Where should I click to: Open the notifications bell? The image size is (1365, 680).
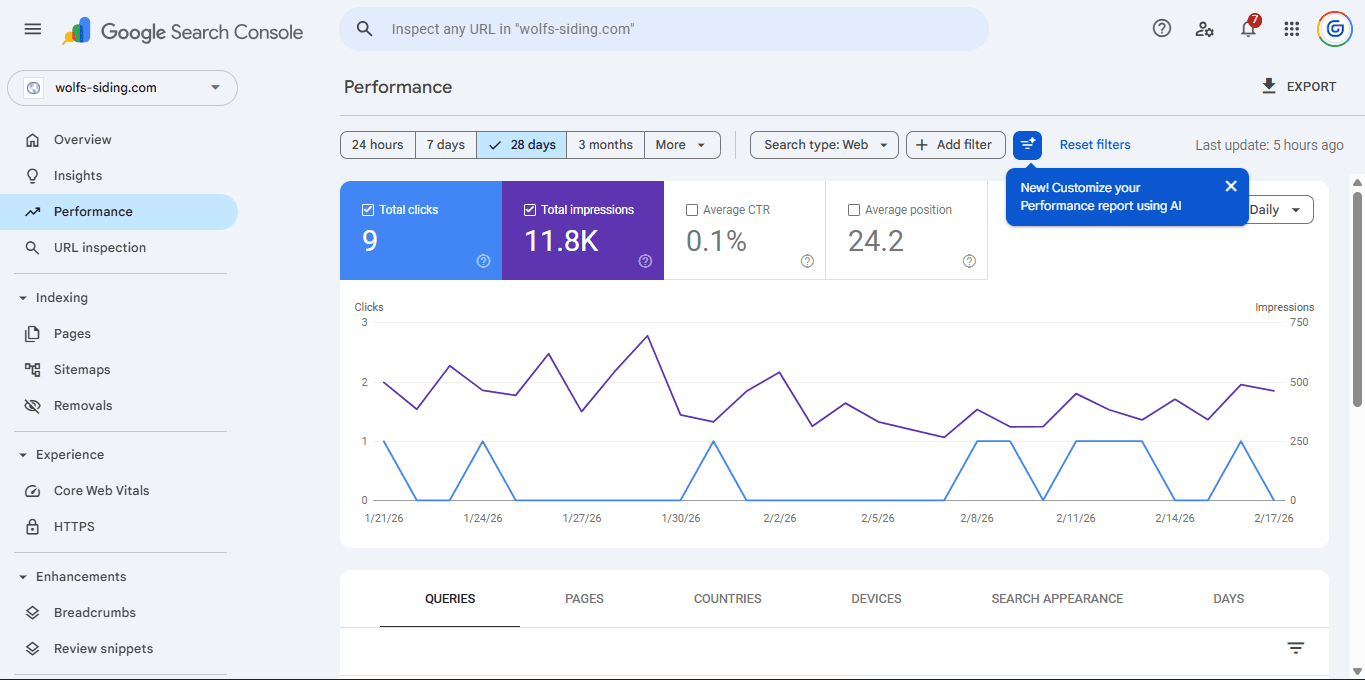click(x=1248, y=29)
